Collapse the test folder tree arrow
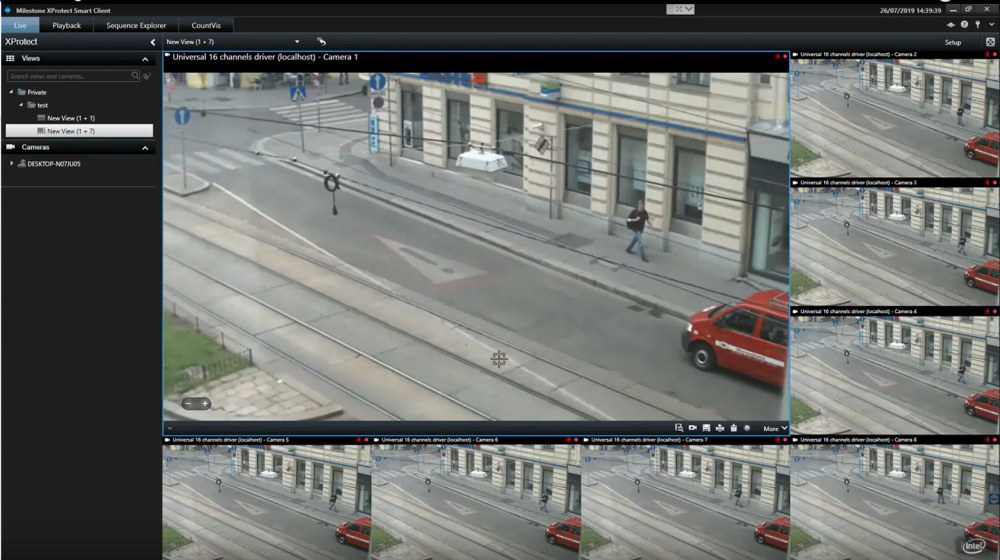Viewport: 1000px width, 560px height. pos(21,105)
